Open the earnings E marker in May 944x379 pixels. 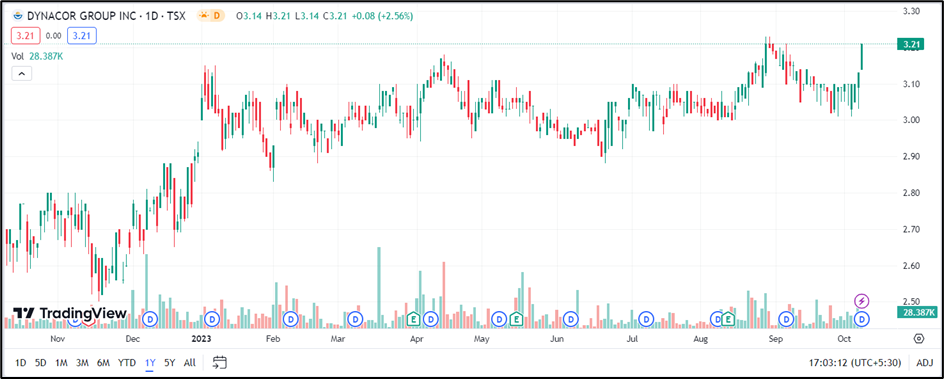pyautogui.click(x=516, y=318)
